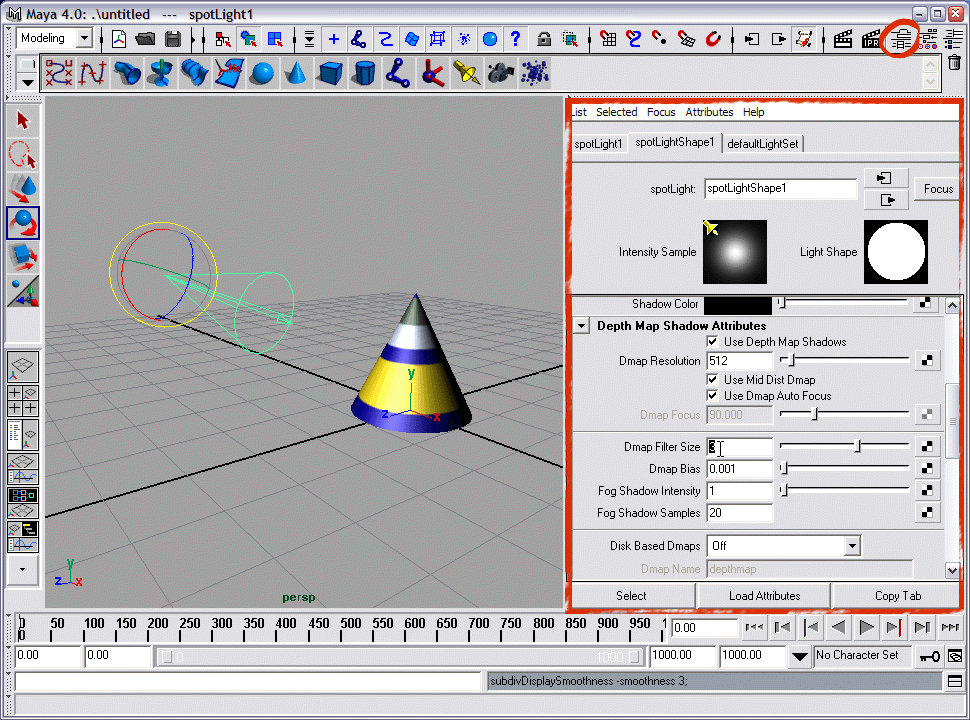
Task: Activate the Lasso select tool
Action: pos(23,155)
